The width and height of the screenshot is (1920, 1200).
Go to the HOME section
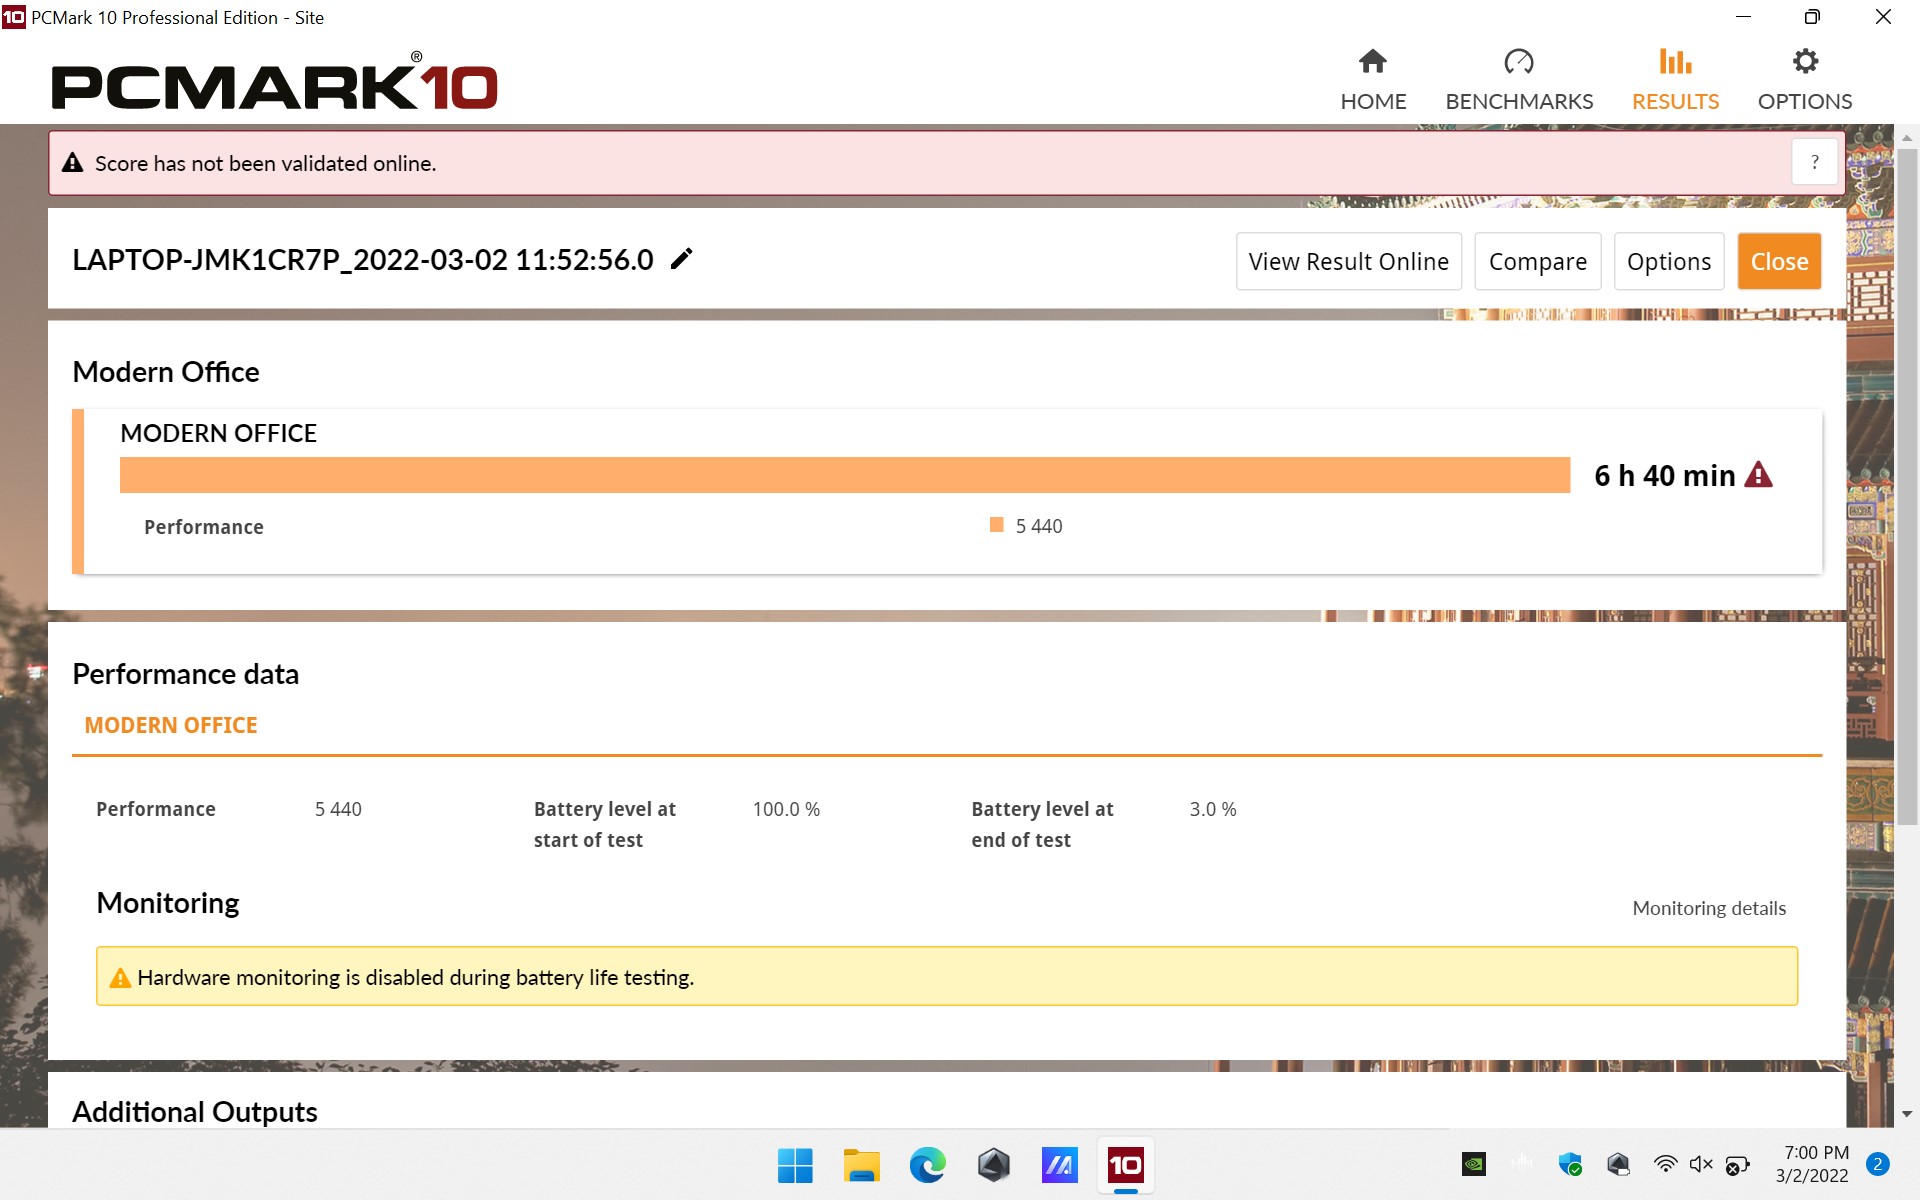click(x=1373, y=80)
